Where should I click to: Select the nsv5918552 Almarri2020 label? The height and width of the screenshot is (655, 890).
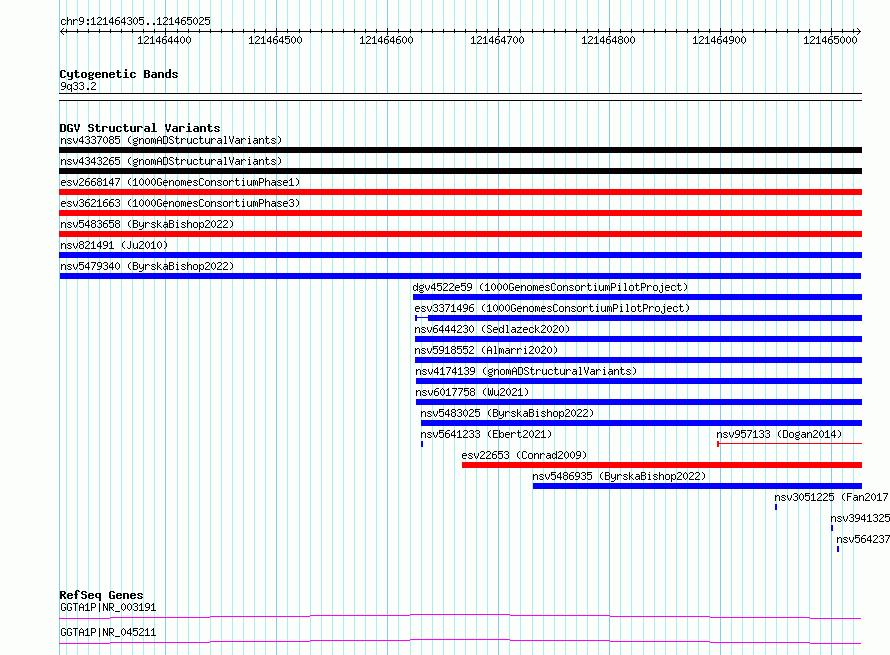coord(486,350)
